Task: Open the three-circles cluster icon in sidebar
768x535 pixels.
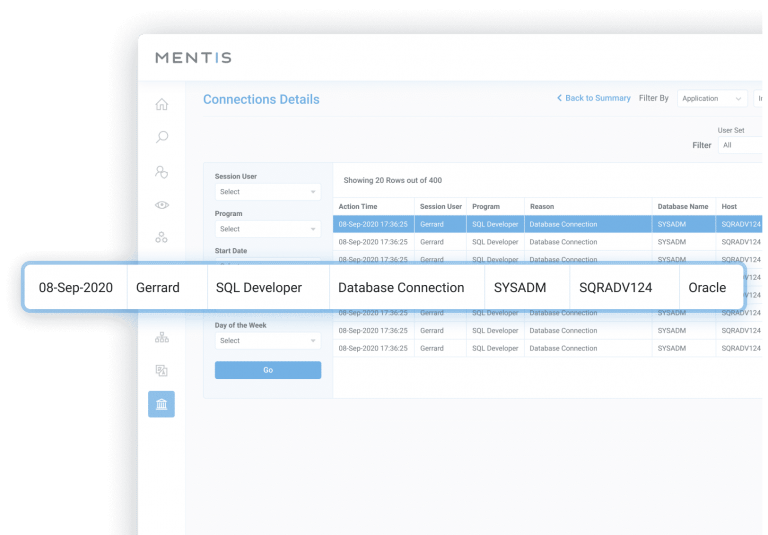Action: coord(161,238)
